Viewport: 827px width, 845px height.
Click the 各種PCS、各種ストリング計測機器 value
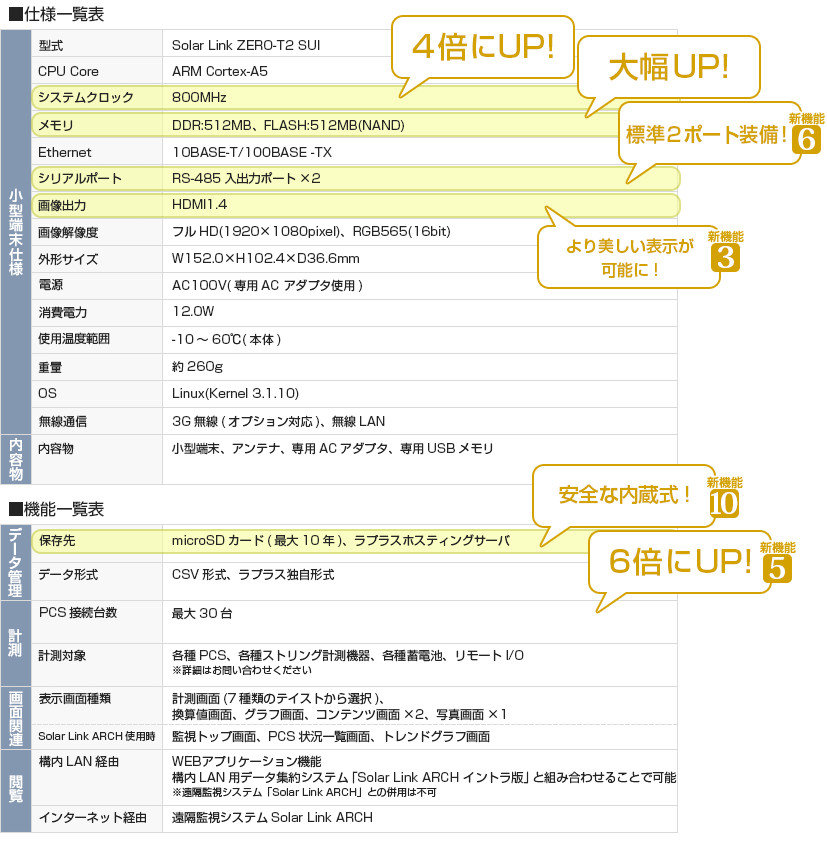348,655
